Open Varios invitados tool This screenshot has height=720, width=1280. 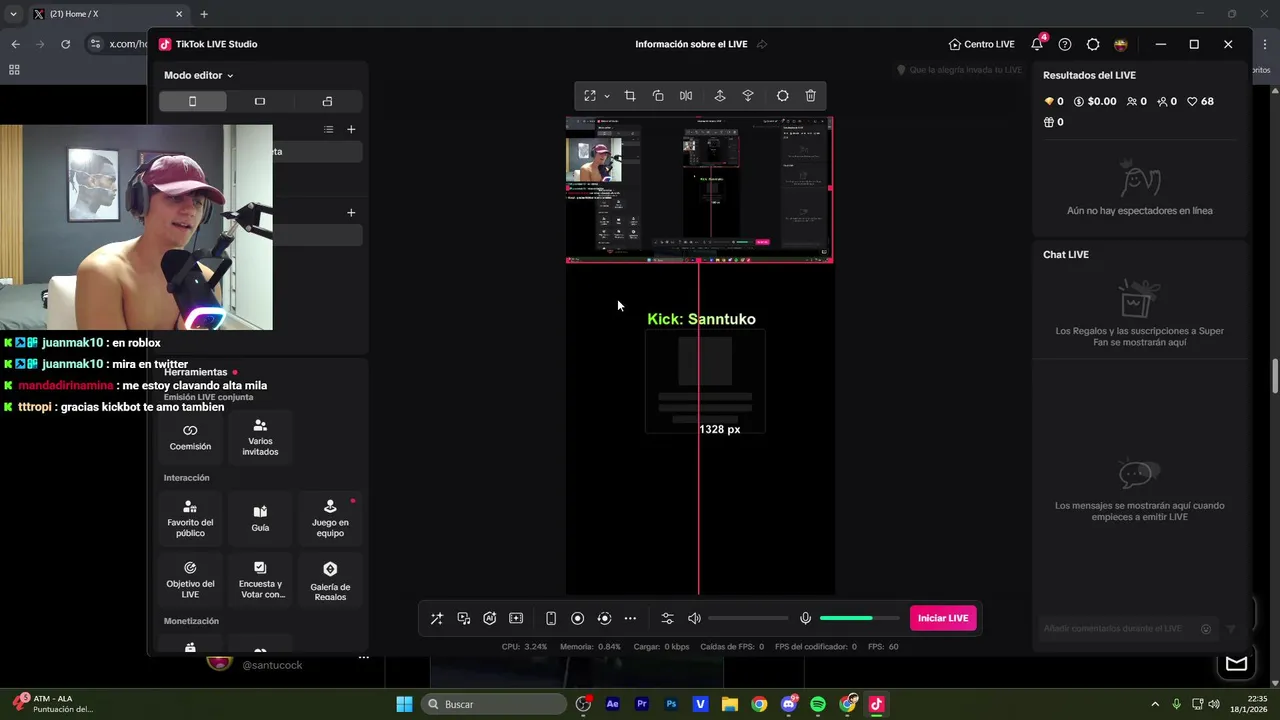click(260, 437)
